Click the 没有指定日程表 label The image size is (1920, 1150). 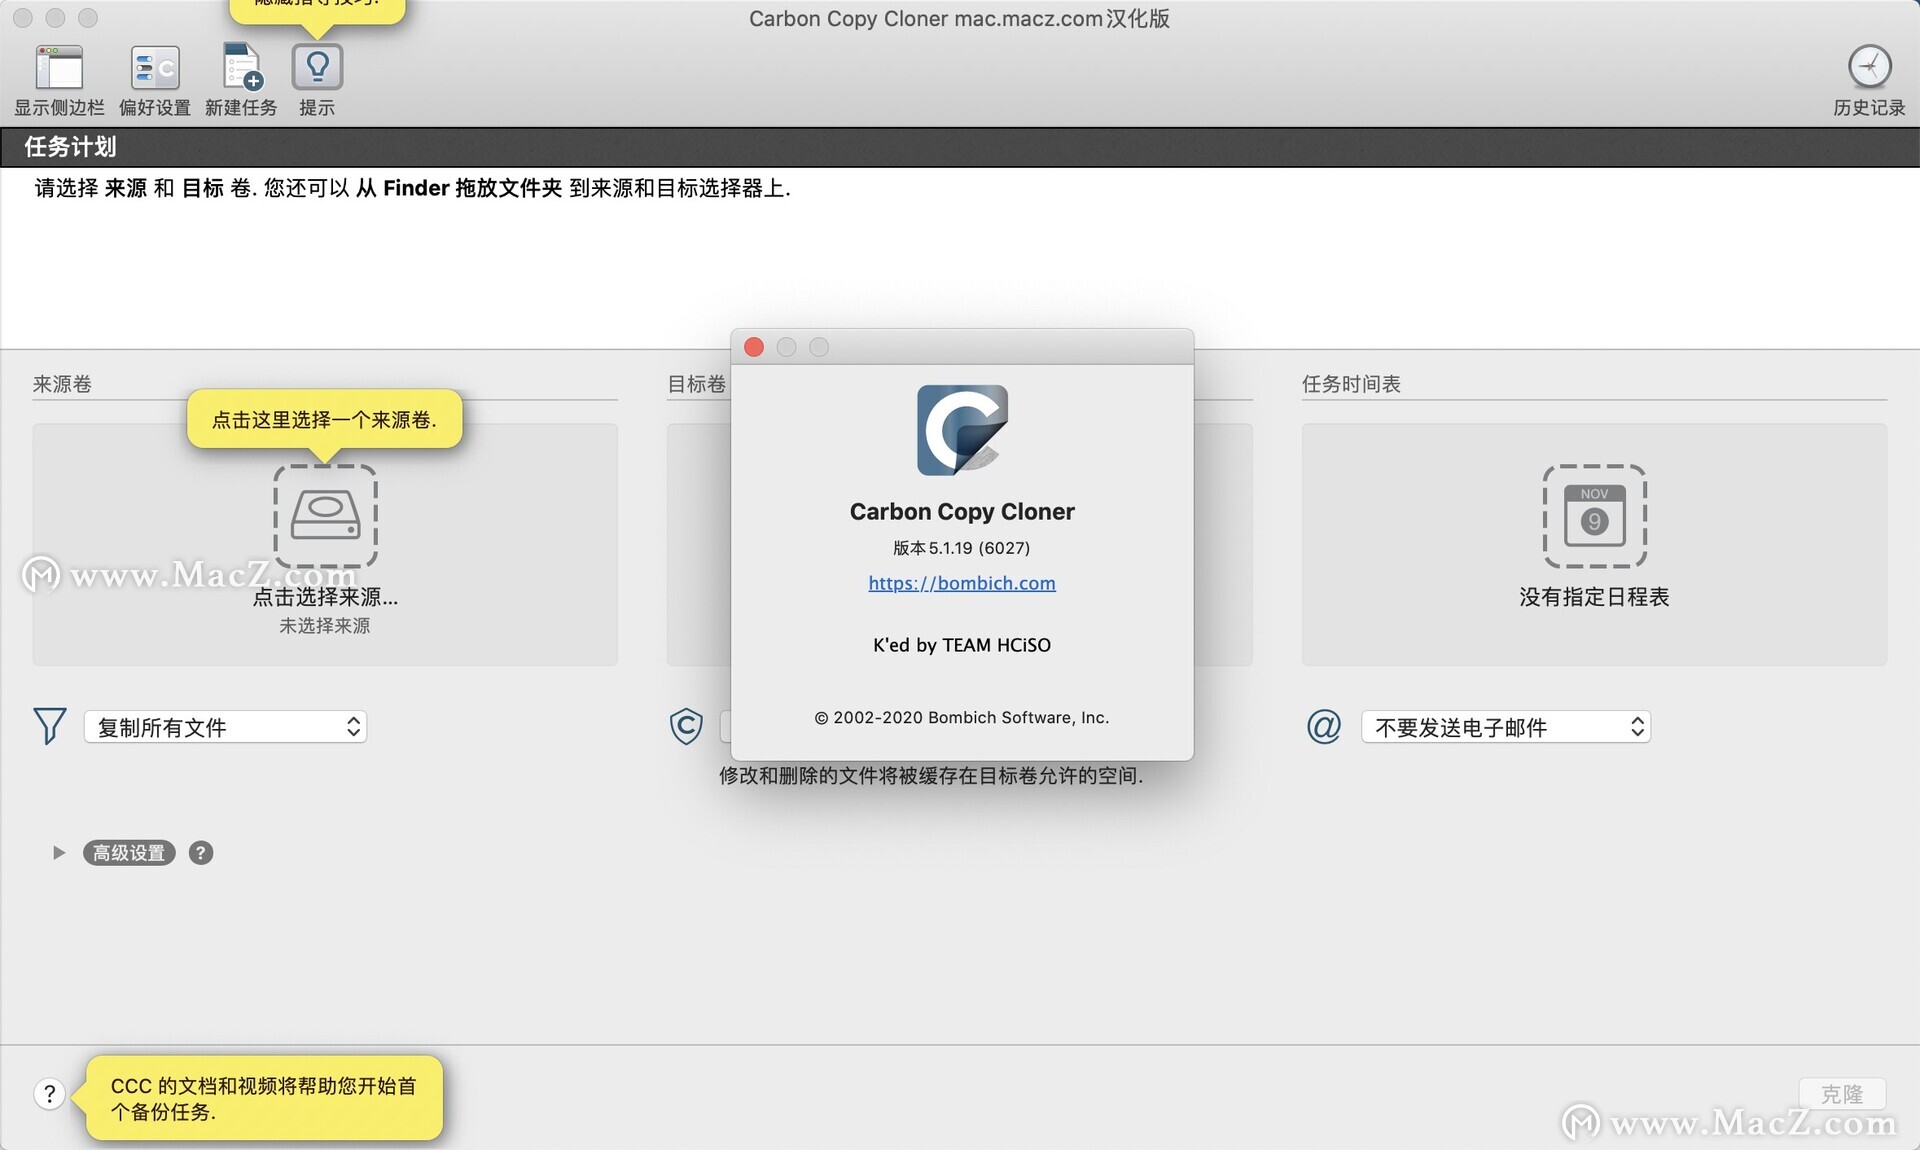pos(1594,597)
